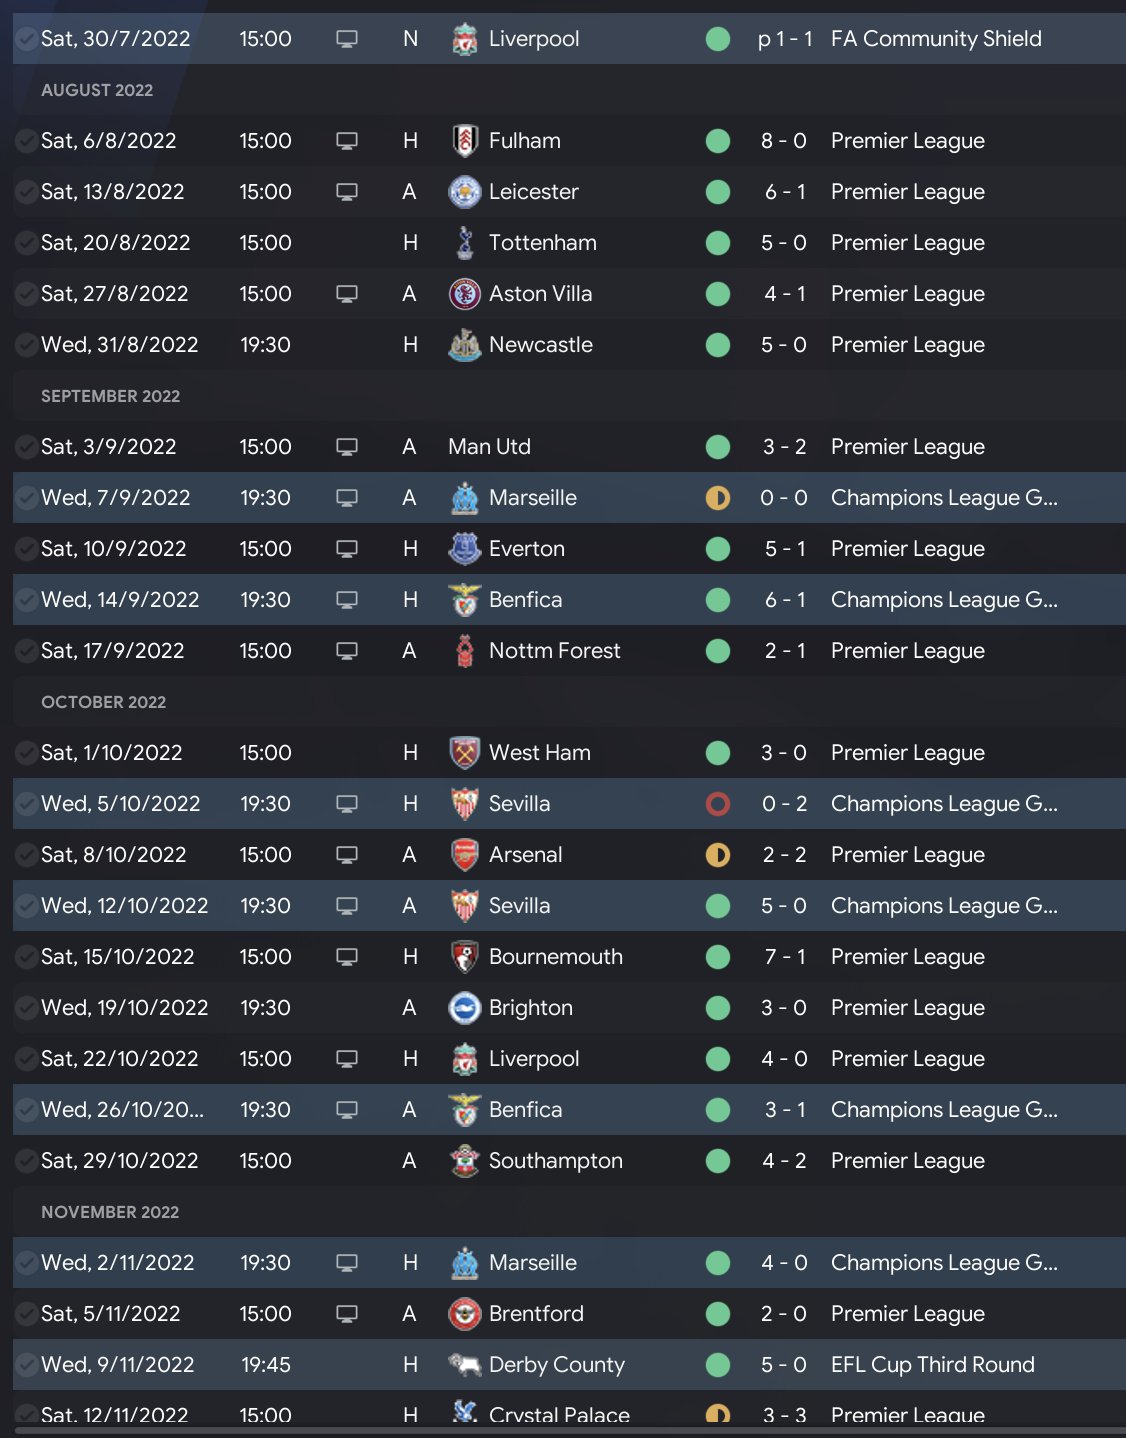The width and height of the screenshot is (1126, 1438).
Task: Click the red loss indicator circle
Action: tap(718, 804)
